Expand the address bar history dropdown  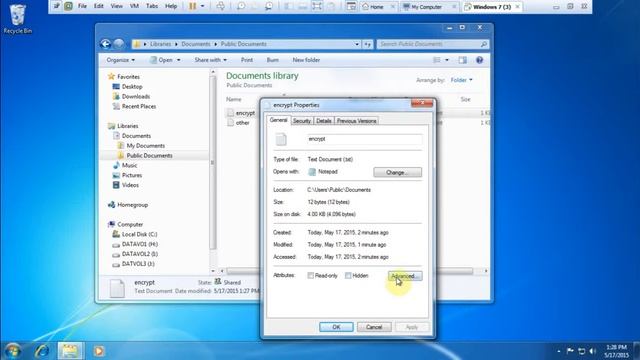[x=357, y=44]
